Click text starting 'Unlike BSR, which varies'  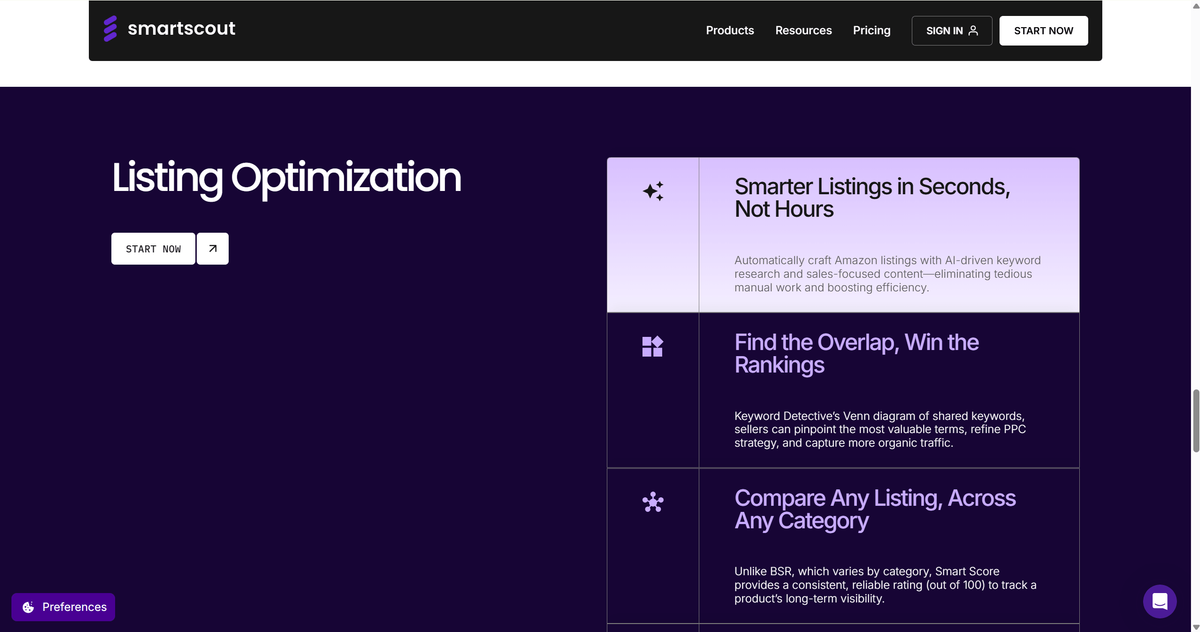885,585
